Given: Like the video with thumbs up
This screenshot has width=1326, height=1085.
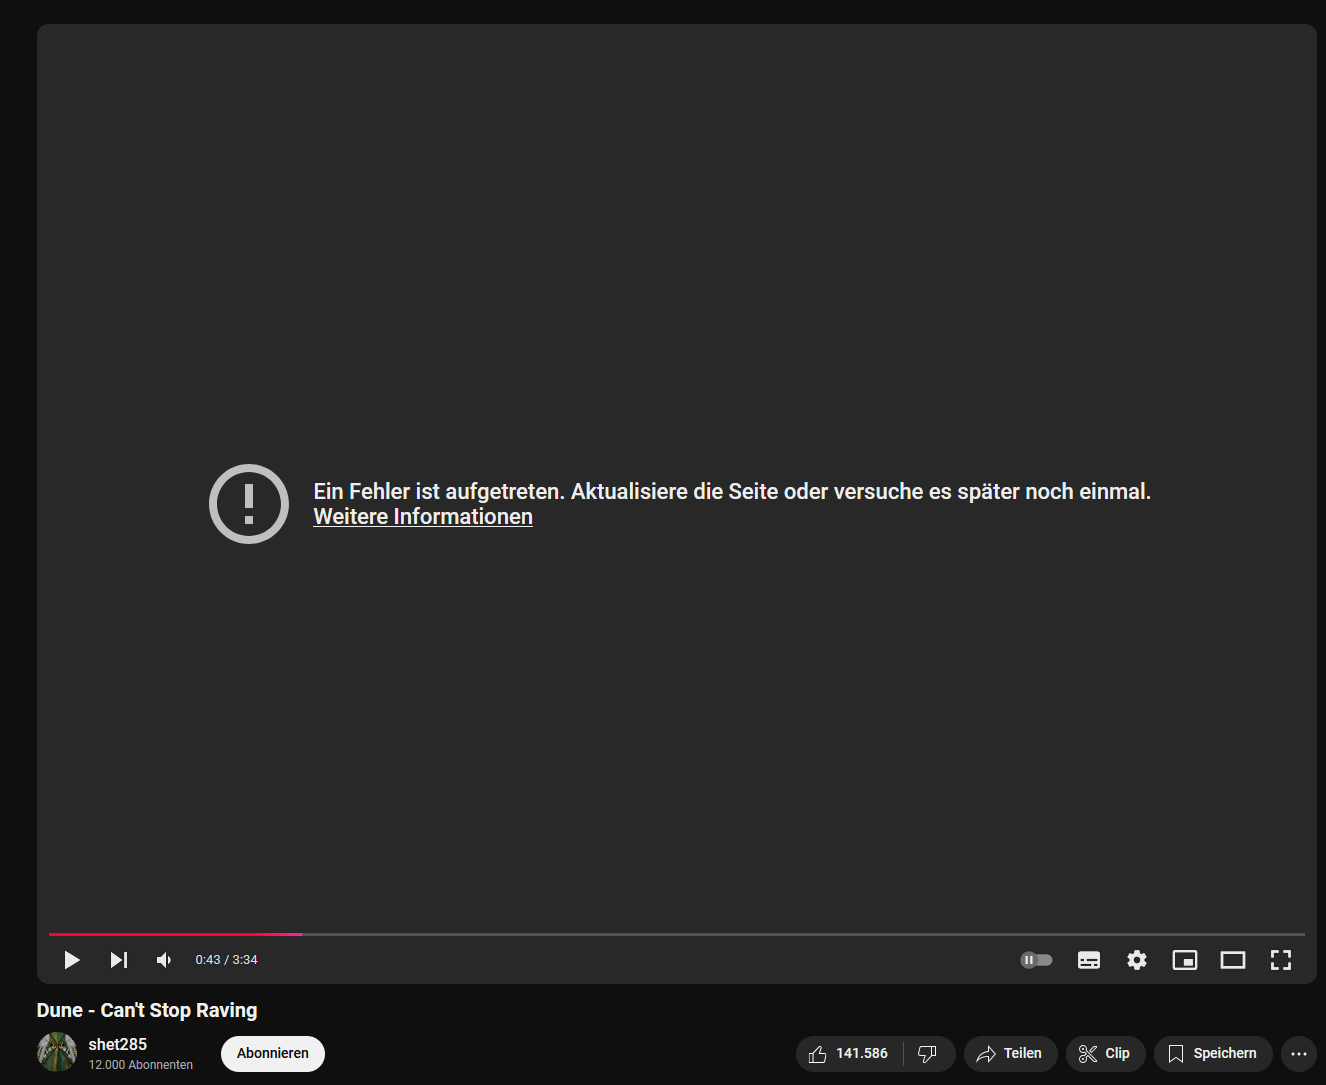Looking at the screenshot, I should point(848,1054).
